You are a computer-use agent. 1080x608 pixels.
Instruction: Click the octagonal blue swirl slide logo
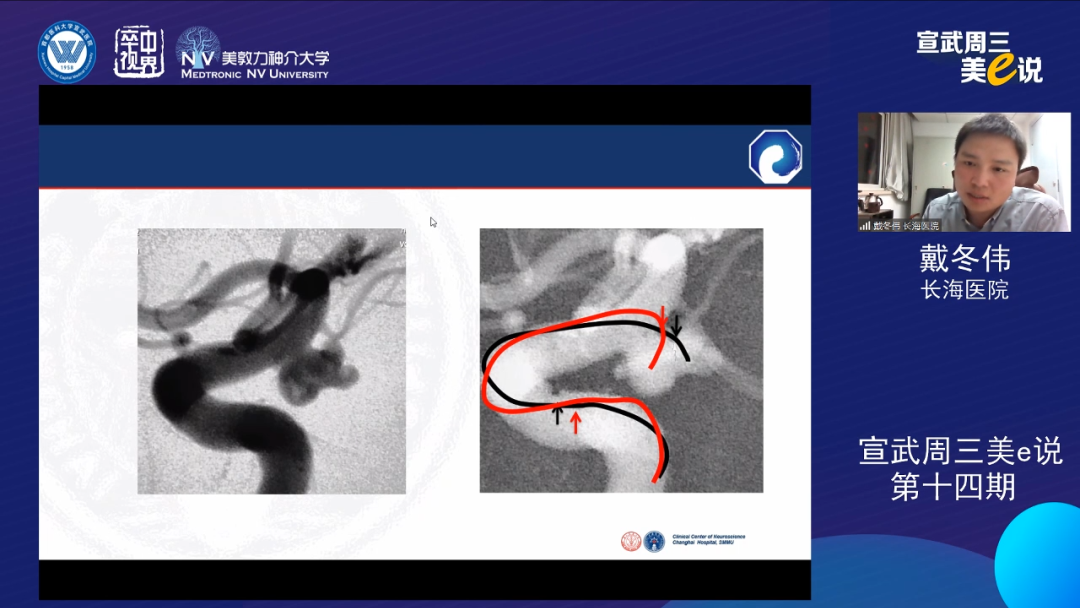(x=776, y=157)
